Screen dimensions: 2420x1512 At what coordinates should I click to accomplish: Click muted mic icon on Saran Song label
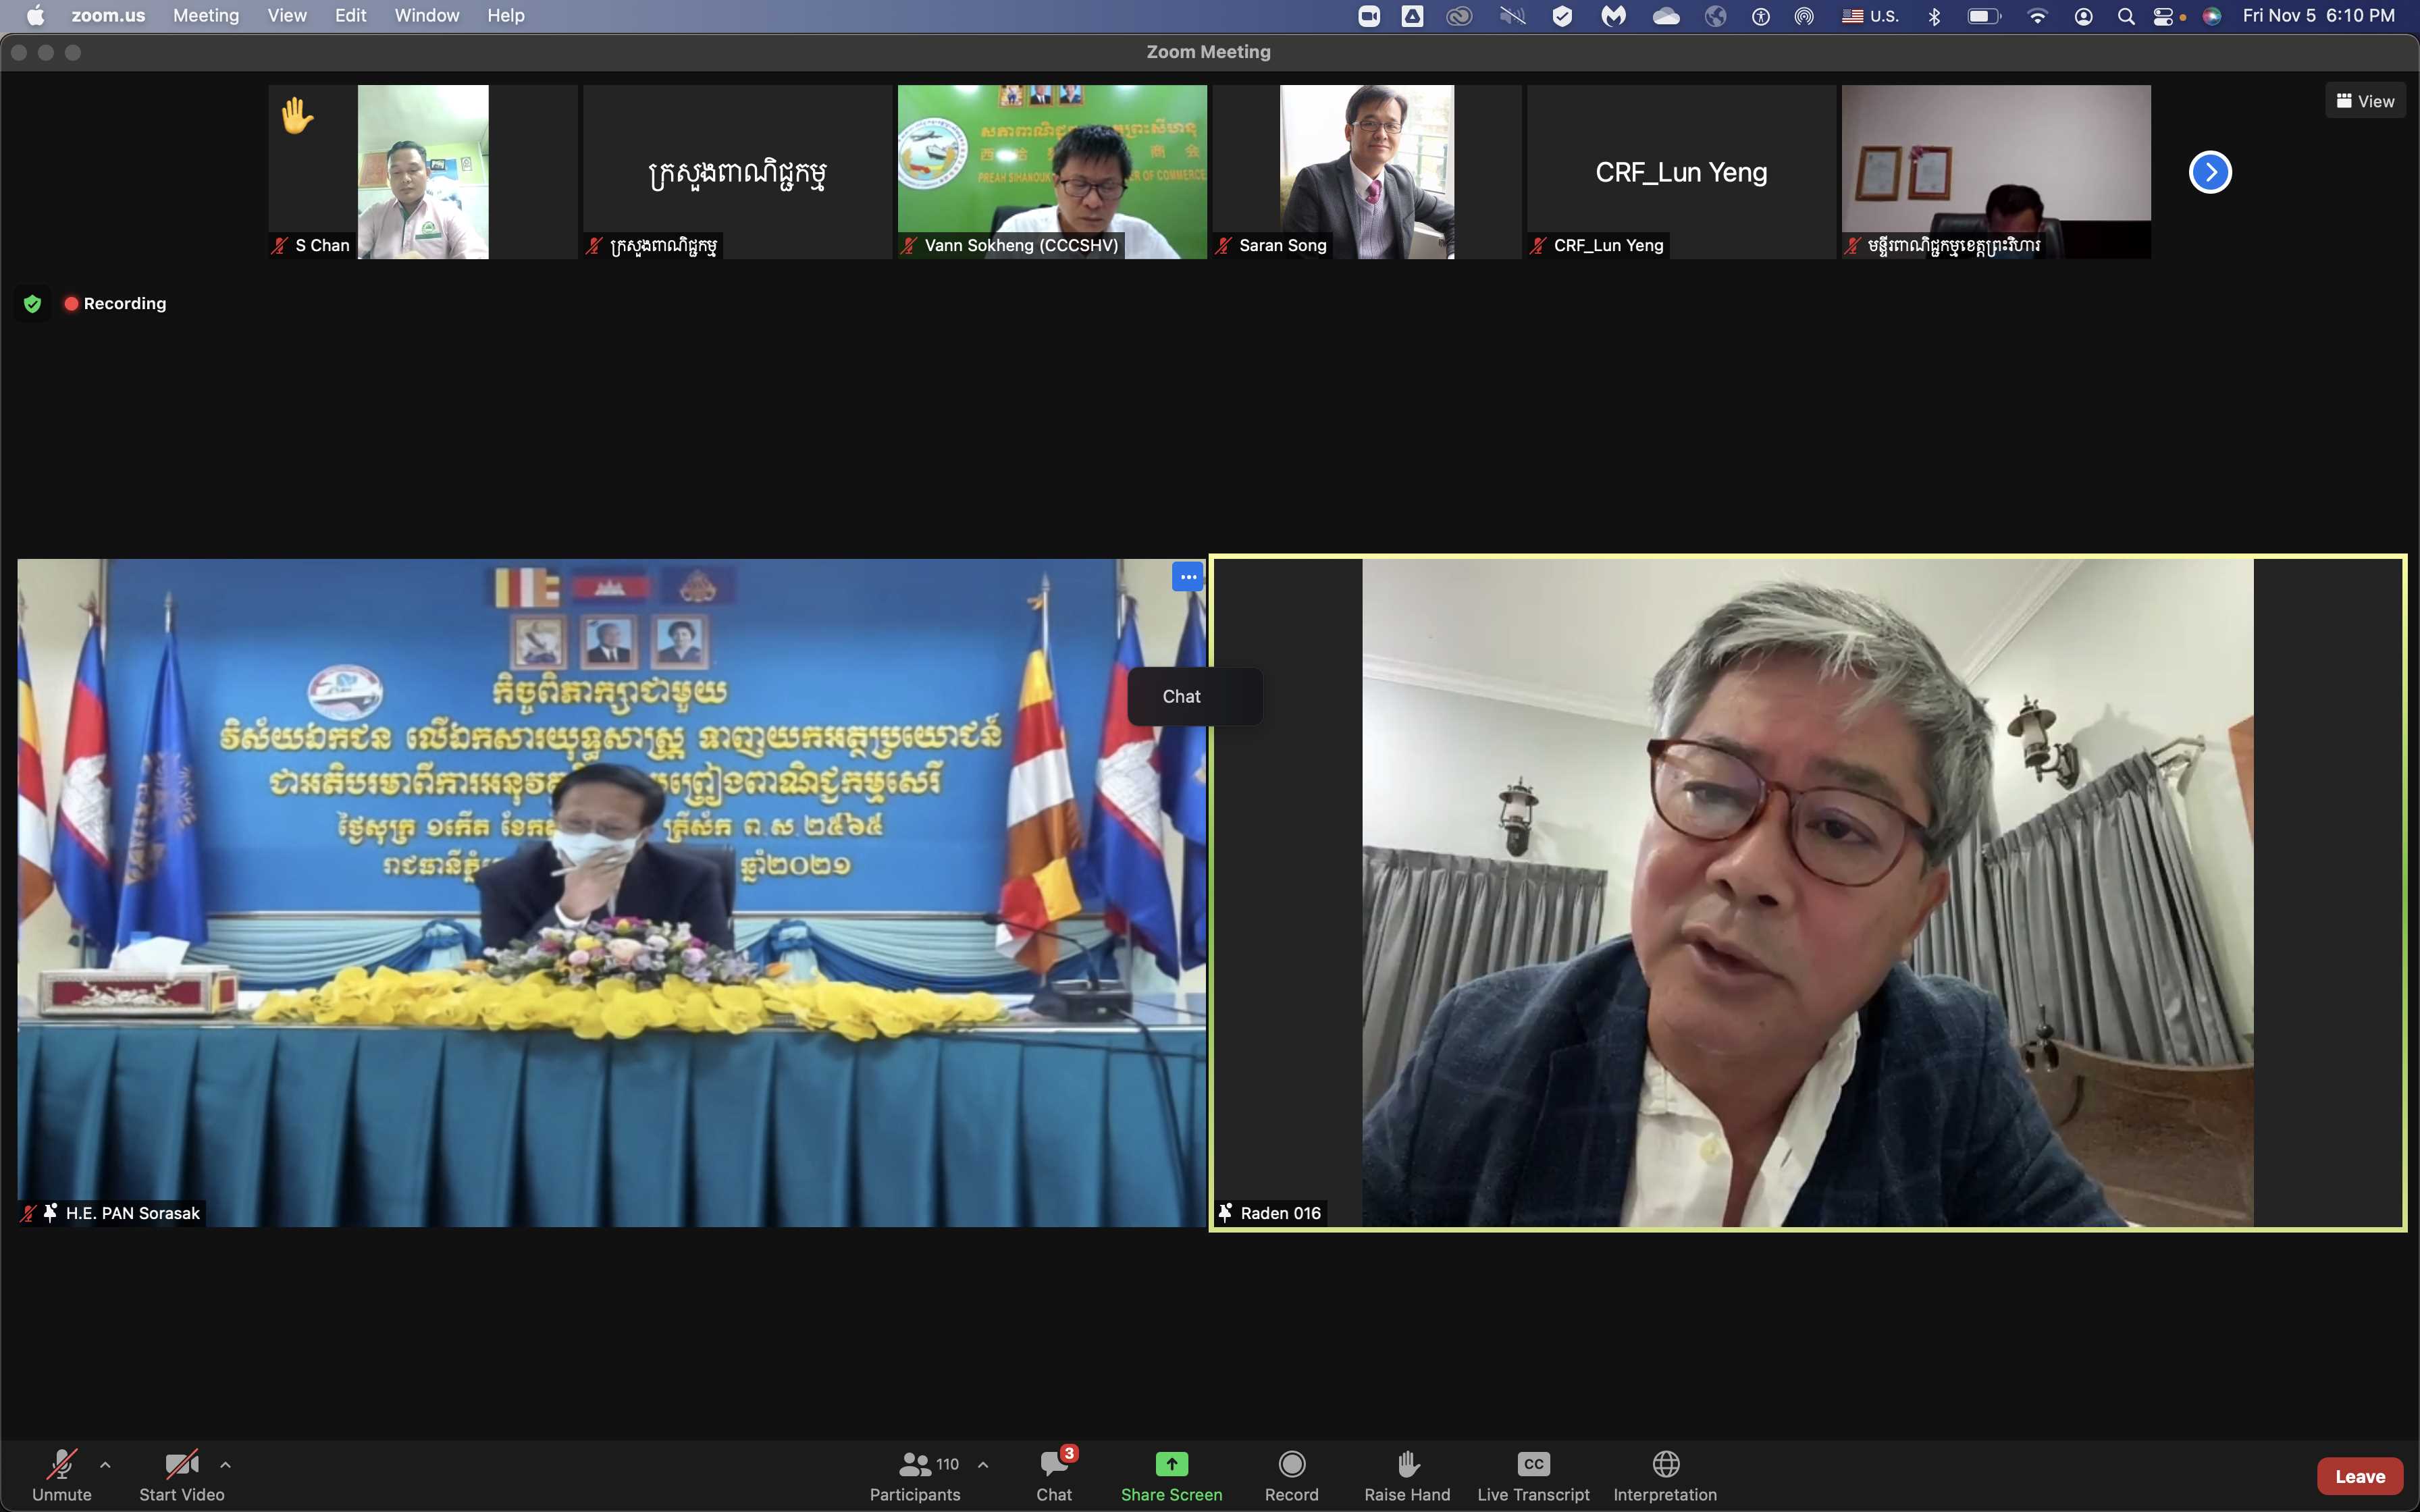point(1224,245)
